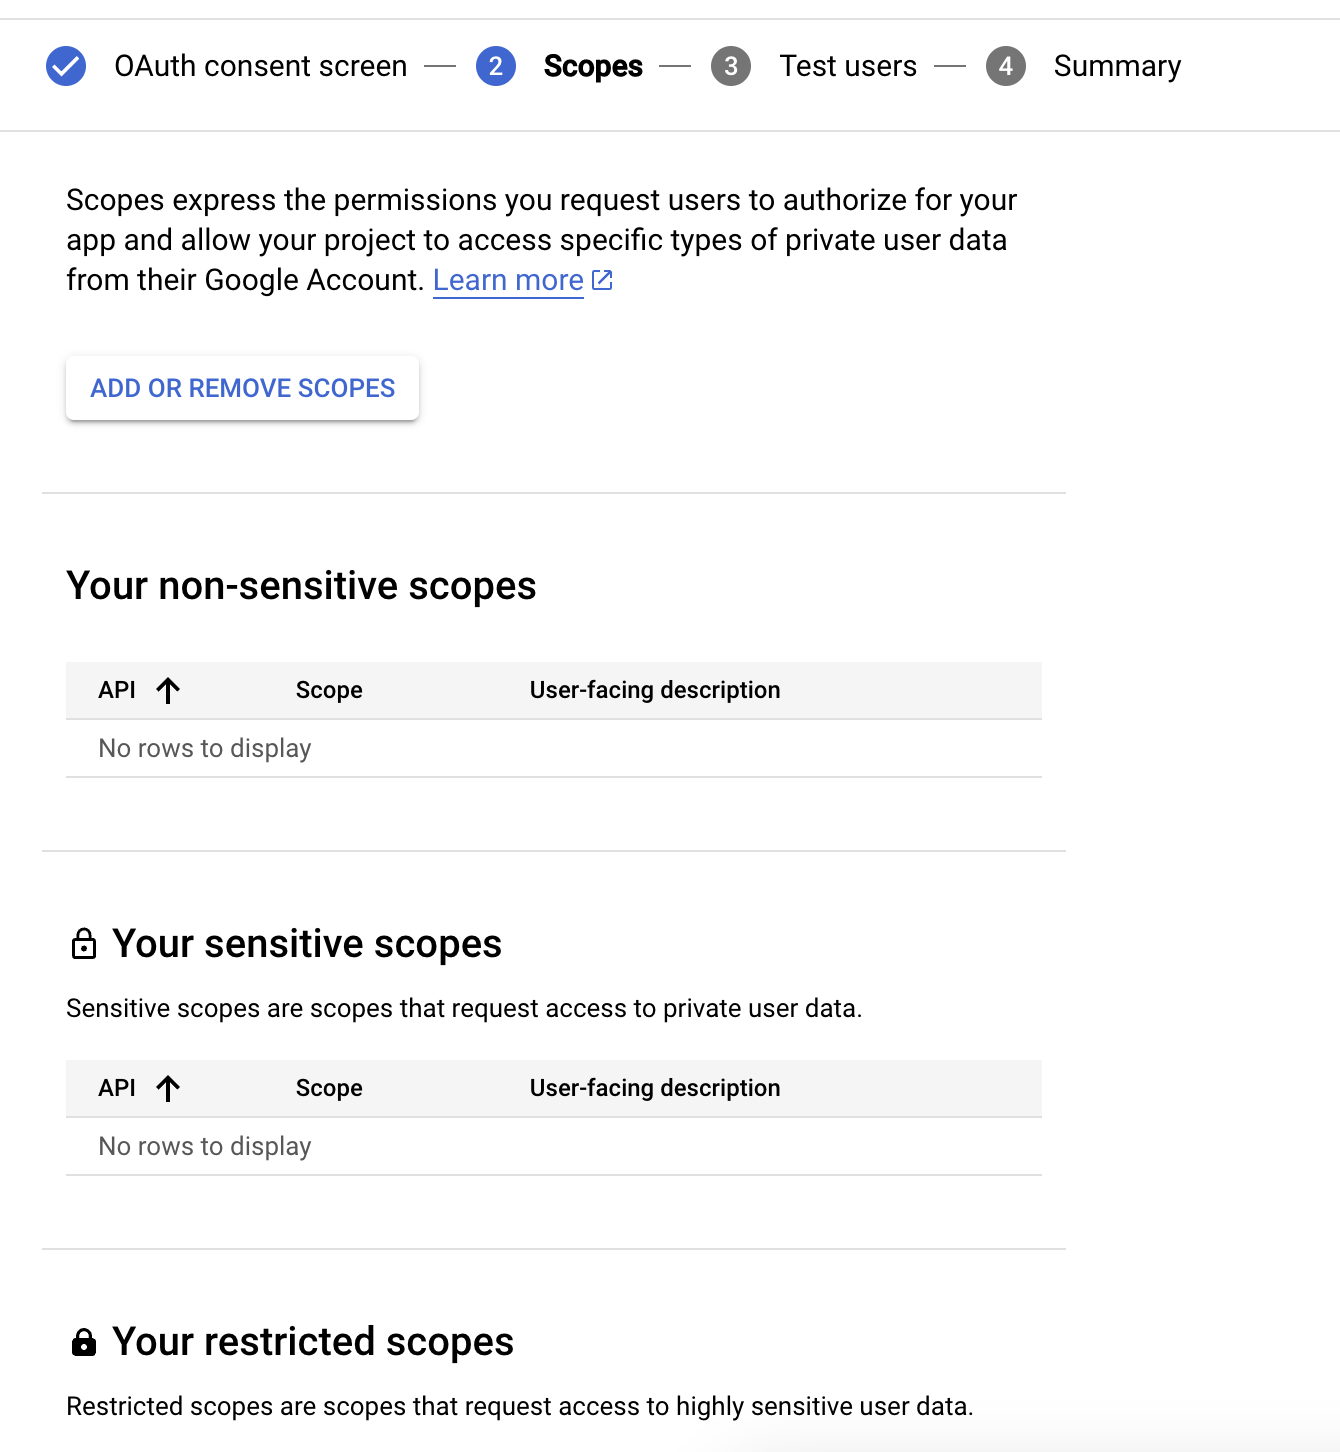Click the API column header in sensitive table

click(117, 1088)
